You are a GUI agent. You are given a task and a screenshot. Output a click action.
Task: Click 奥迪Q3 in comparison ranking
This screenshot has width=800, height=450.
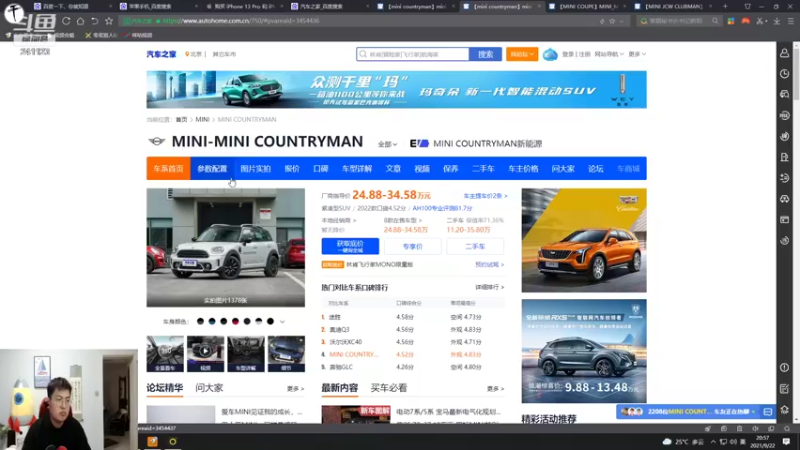pos(339,330)
